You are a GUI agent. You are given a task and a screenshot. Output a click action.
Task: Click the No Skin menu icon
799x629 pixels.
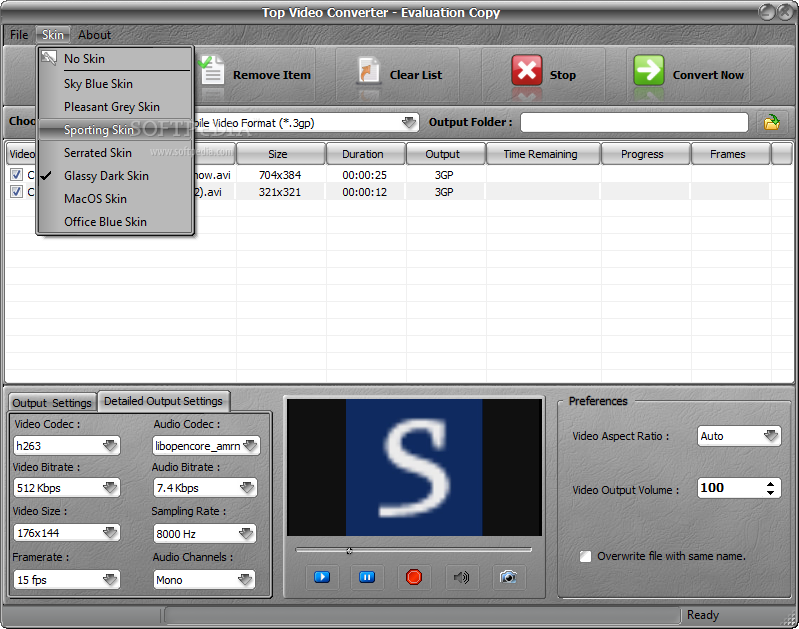click(49, 58)
